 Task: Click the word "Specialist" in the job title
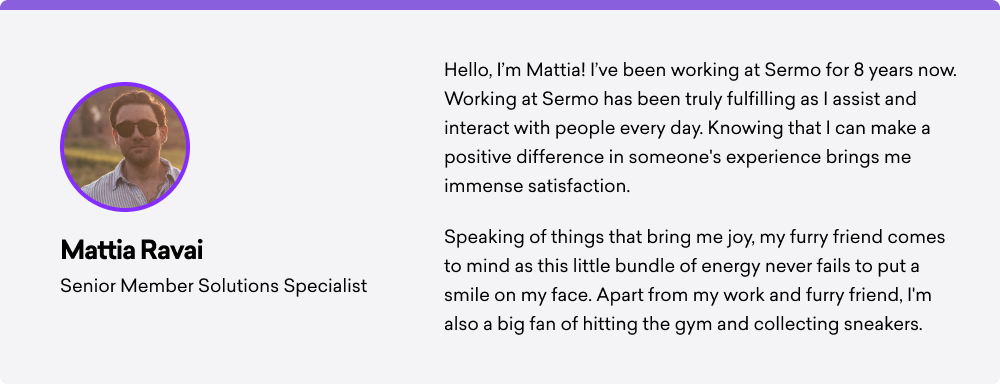(x=325, y=286)
